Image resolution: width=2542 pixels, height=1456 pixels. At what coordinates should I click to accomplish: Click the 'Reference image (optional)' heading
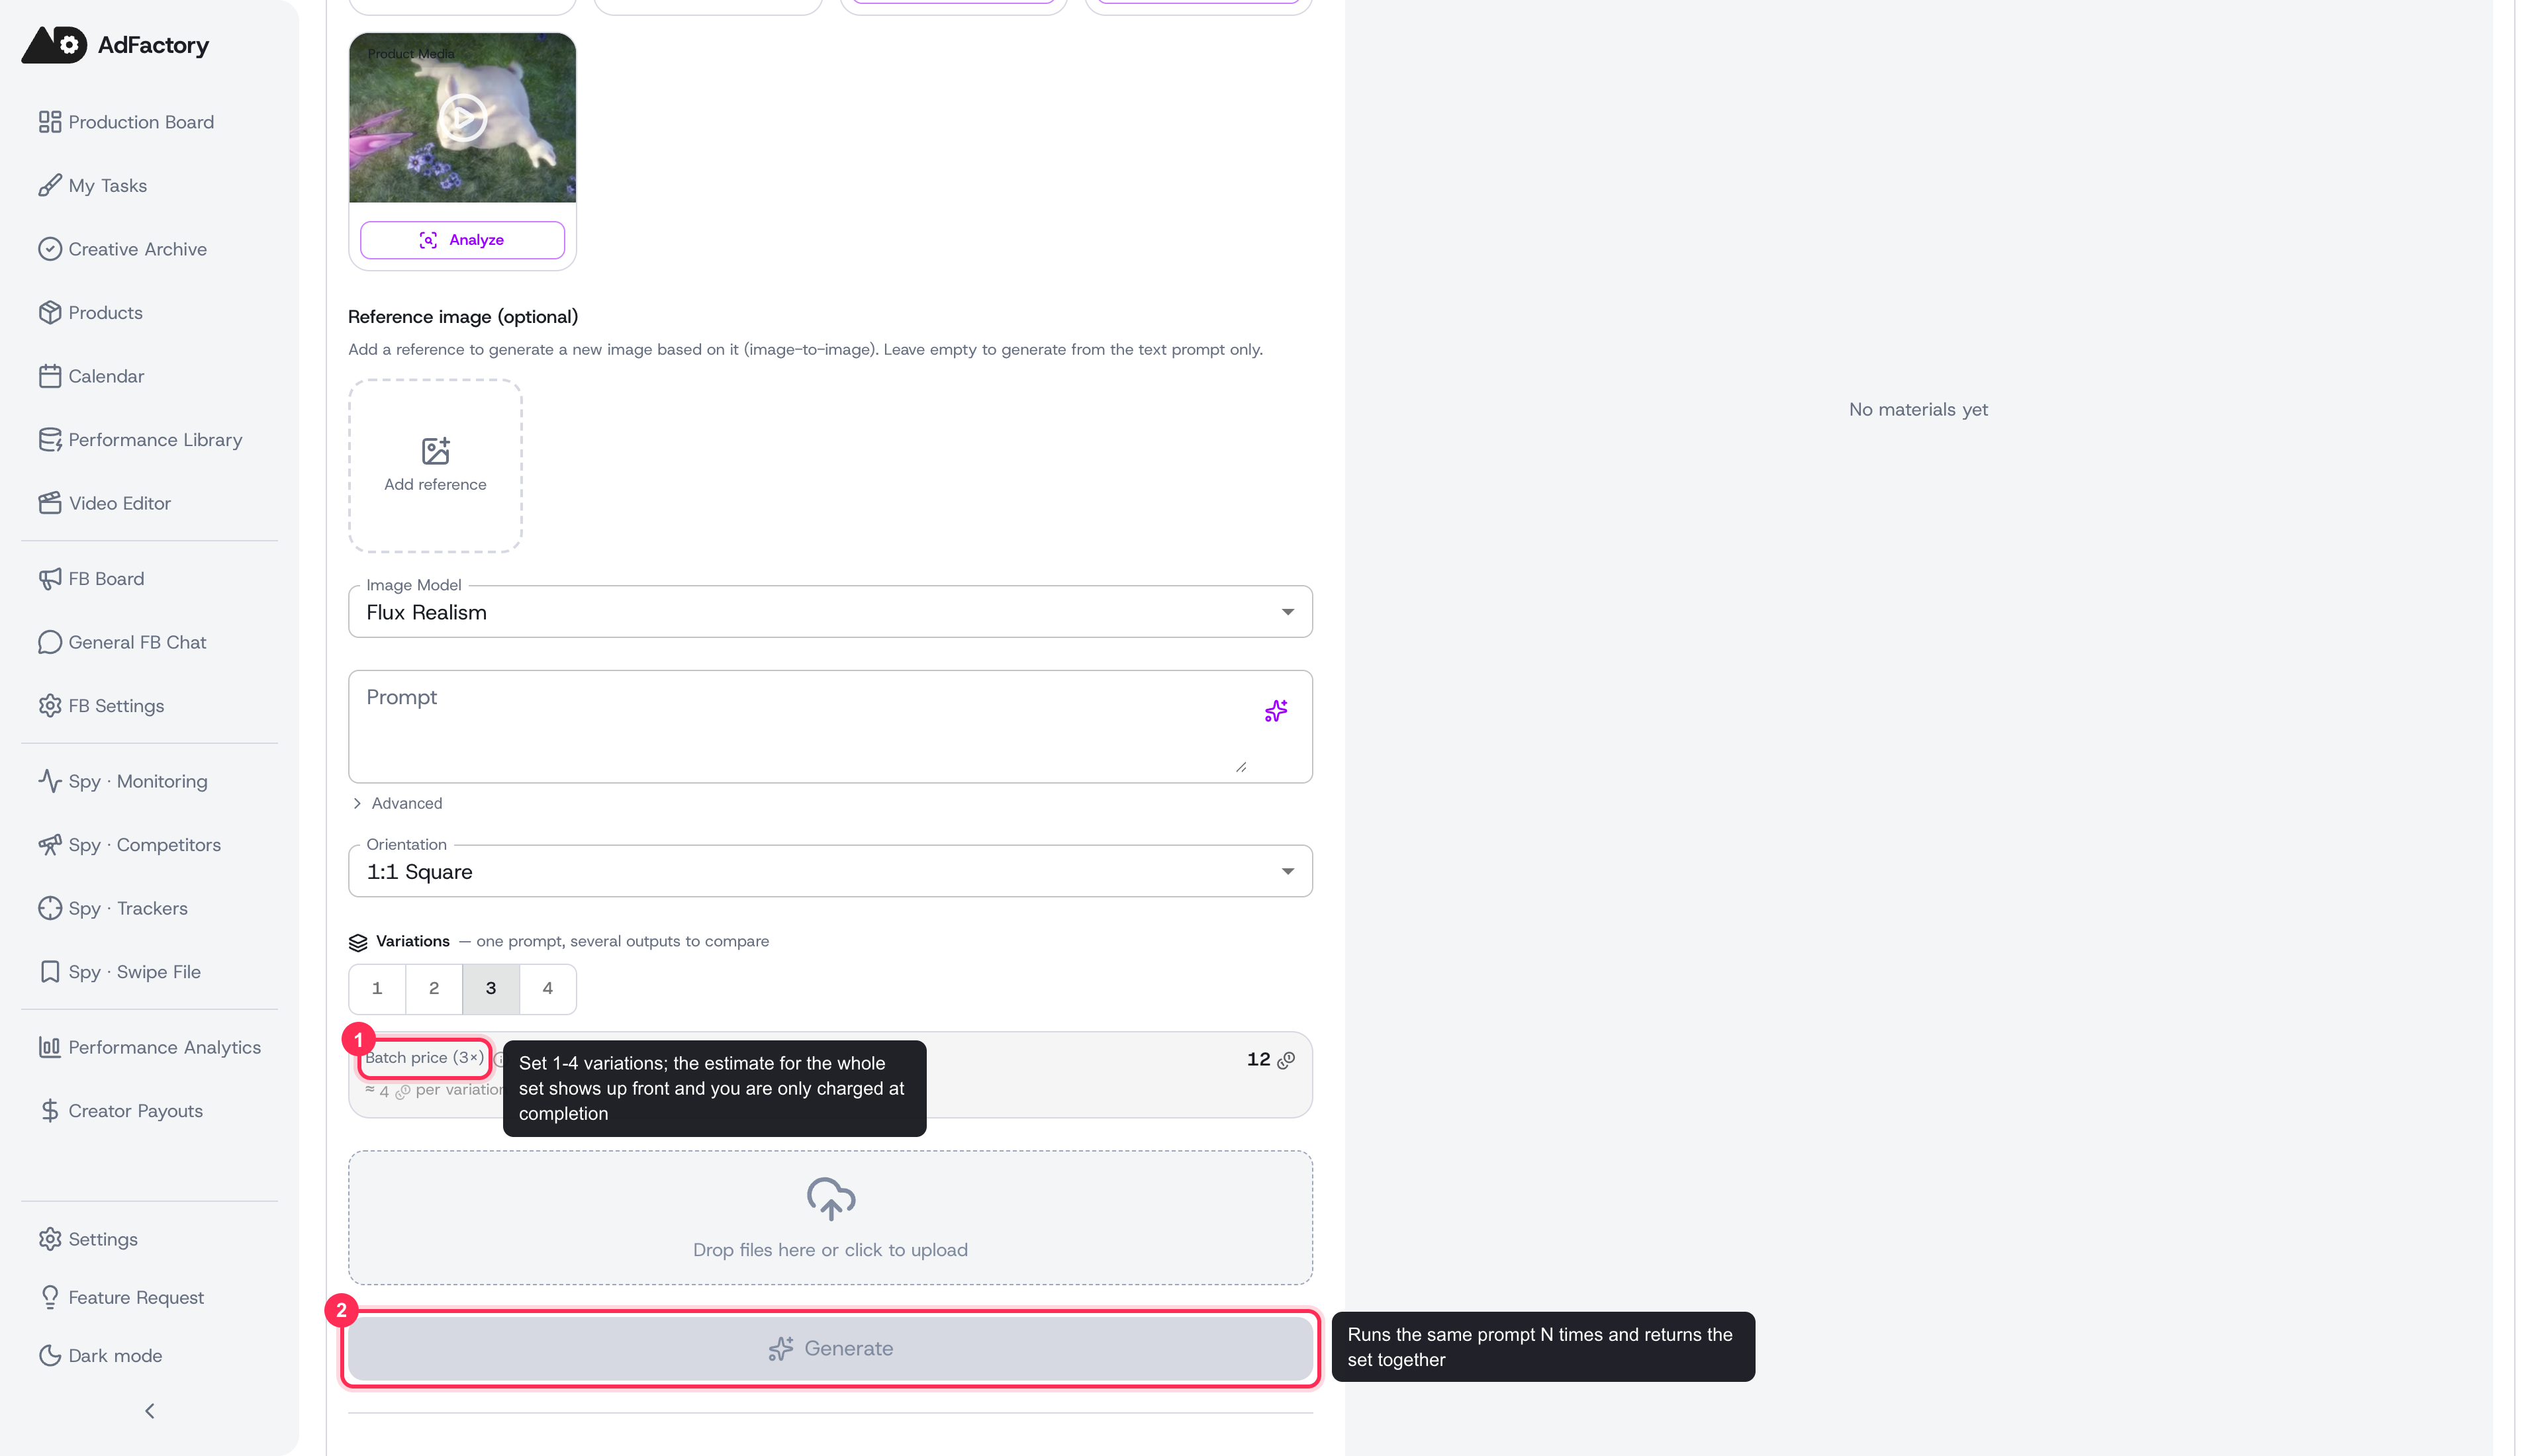pyautogui.click(x=463, y=317)
